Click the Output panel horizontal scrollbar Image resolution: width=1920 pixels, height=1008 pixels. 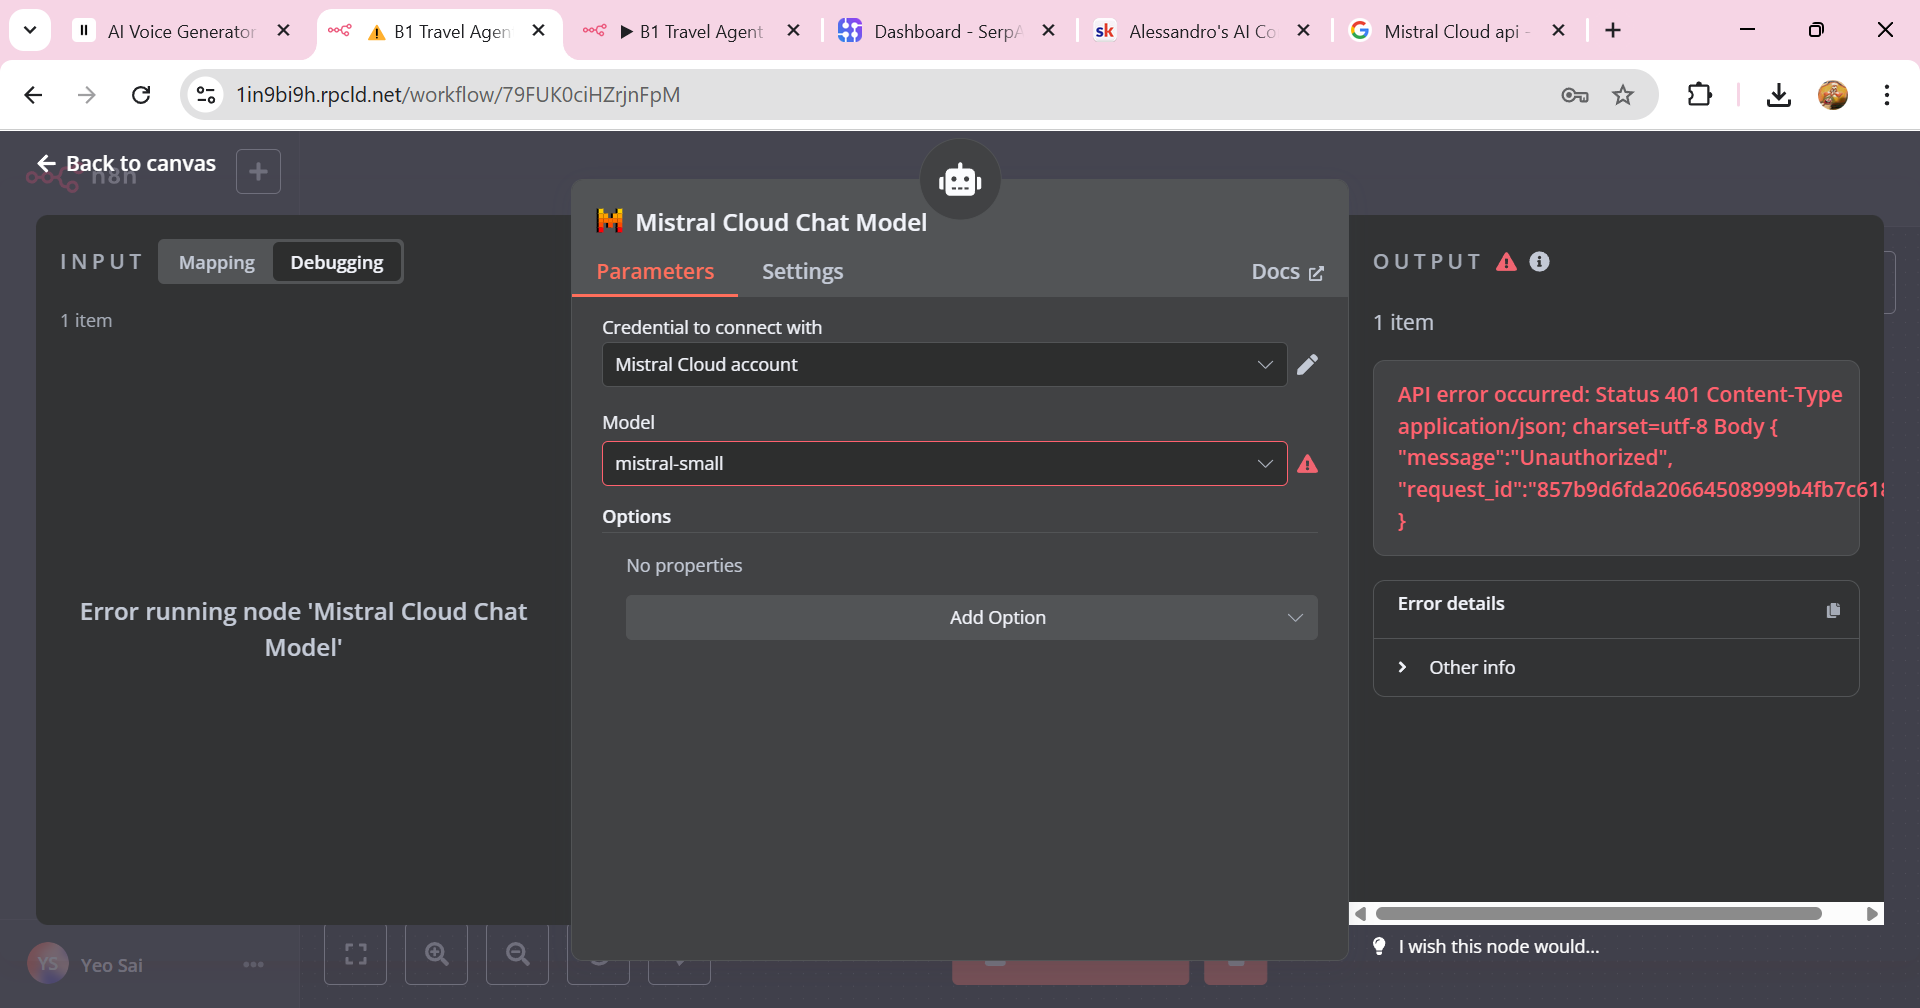1598,913
